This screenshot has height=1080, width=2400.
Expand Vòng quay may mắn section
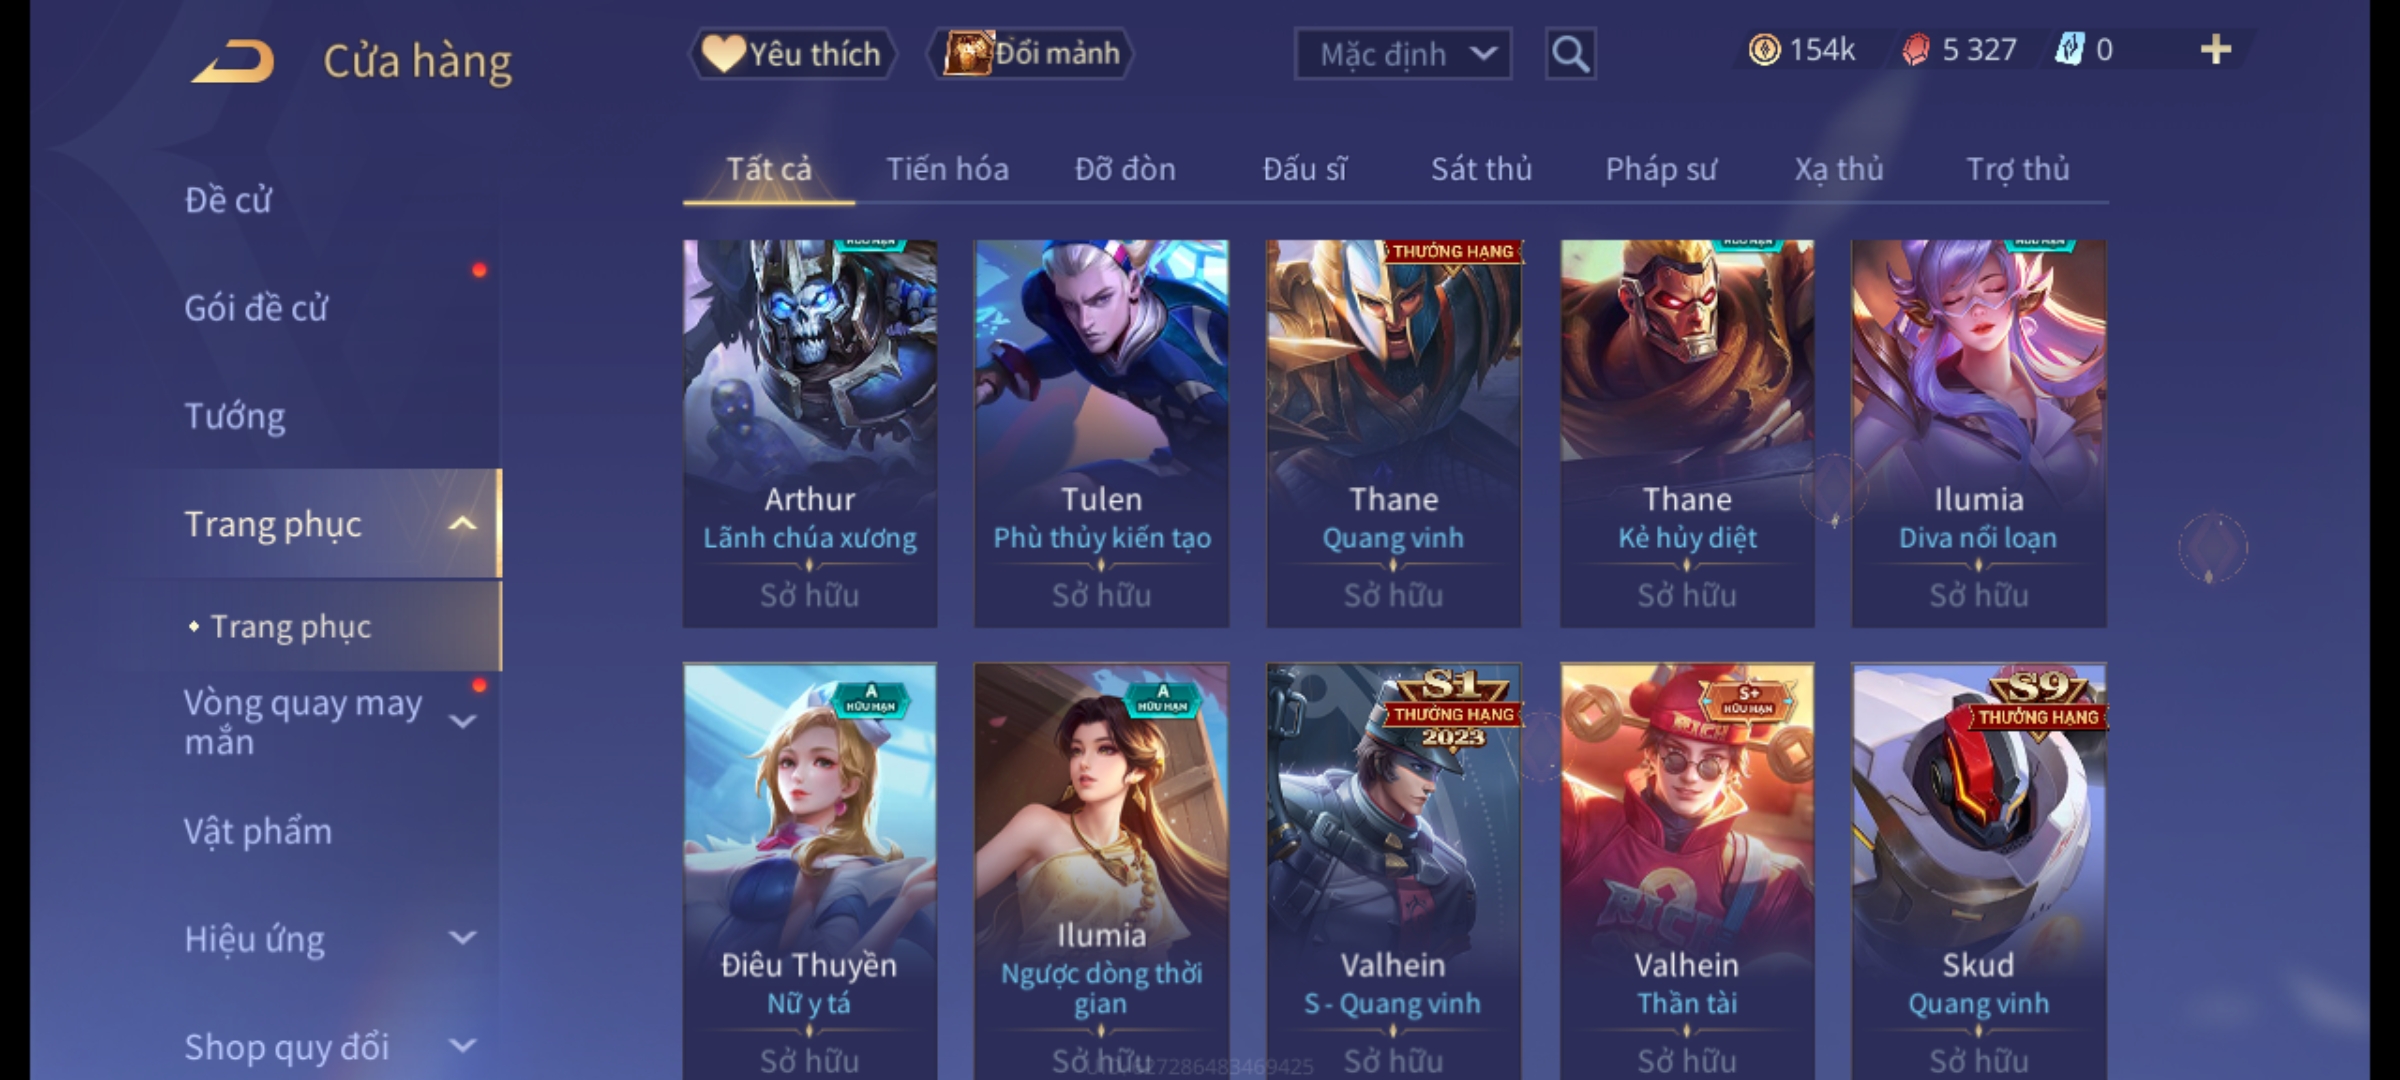462,722
